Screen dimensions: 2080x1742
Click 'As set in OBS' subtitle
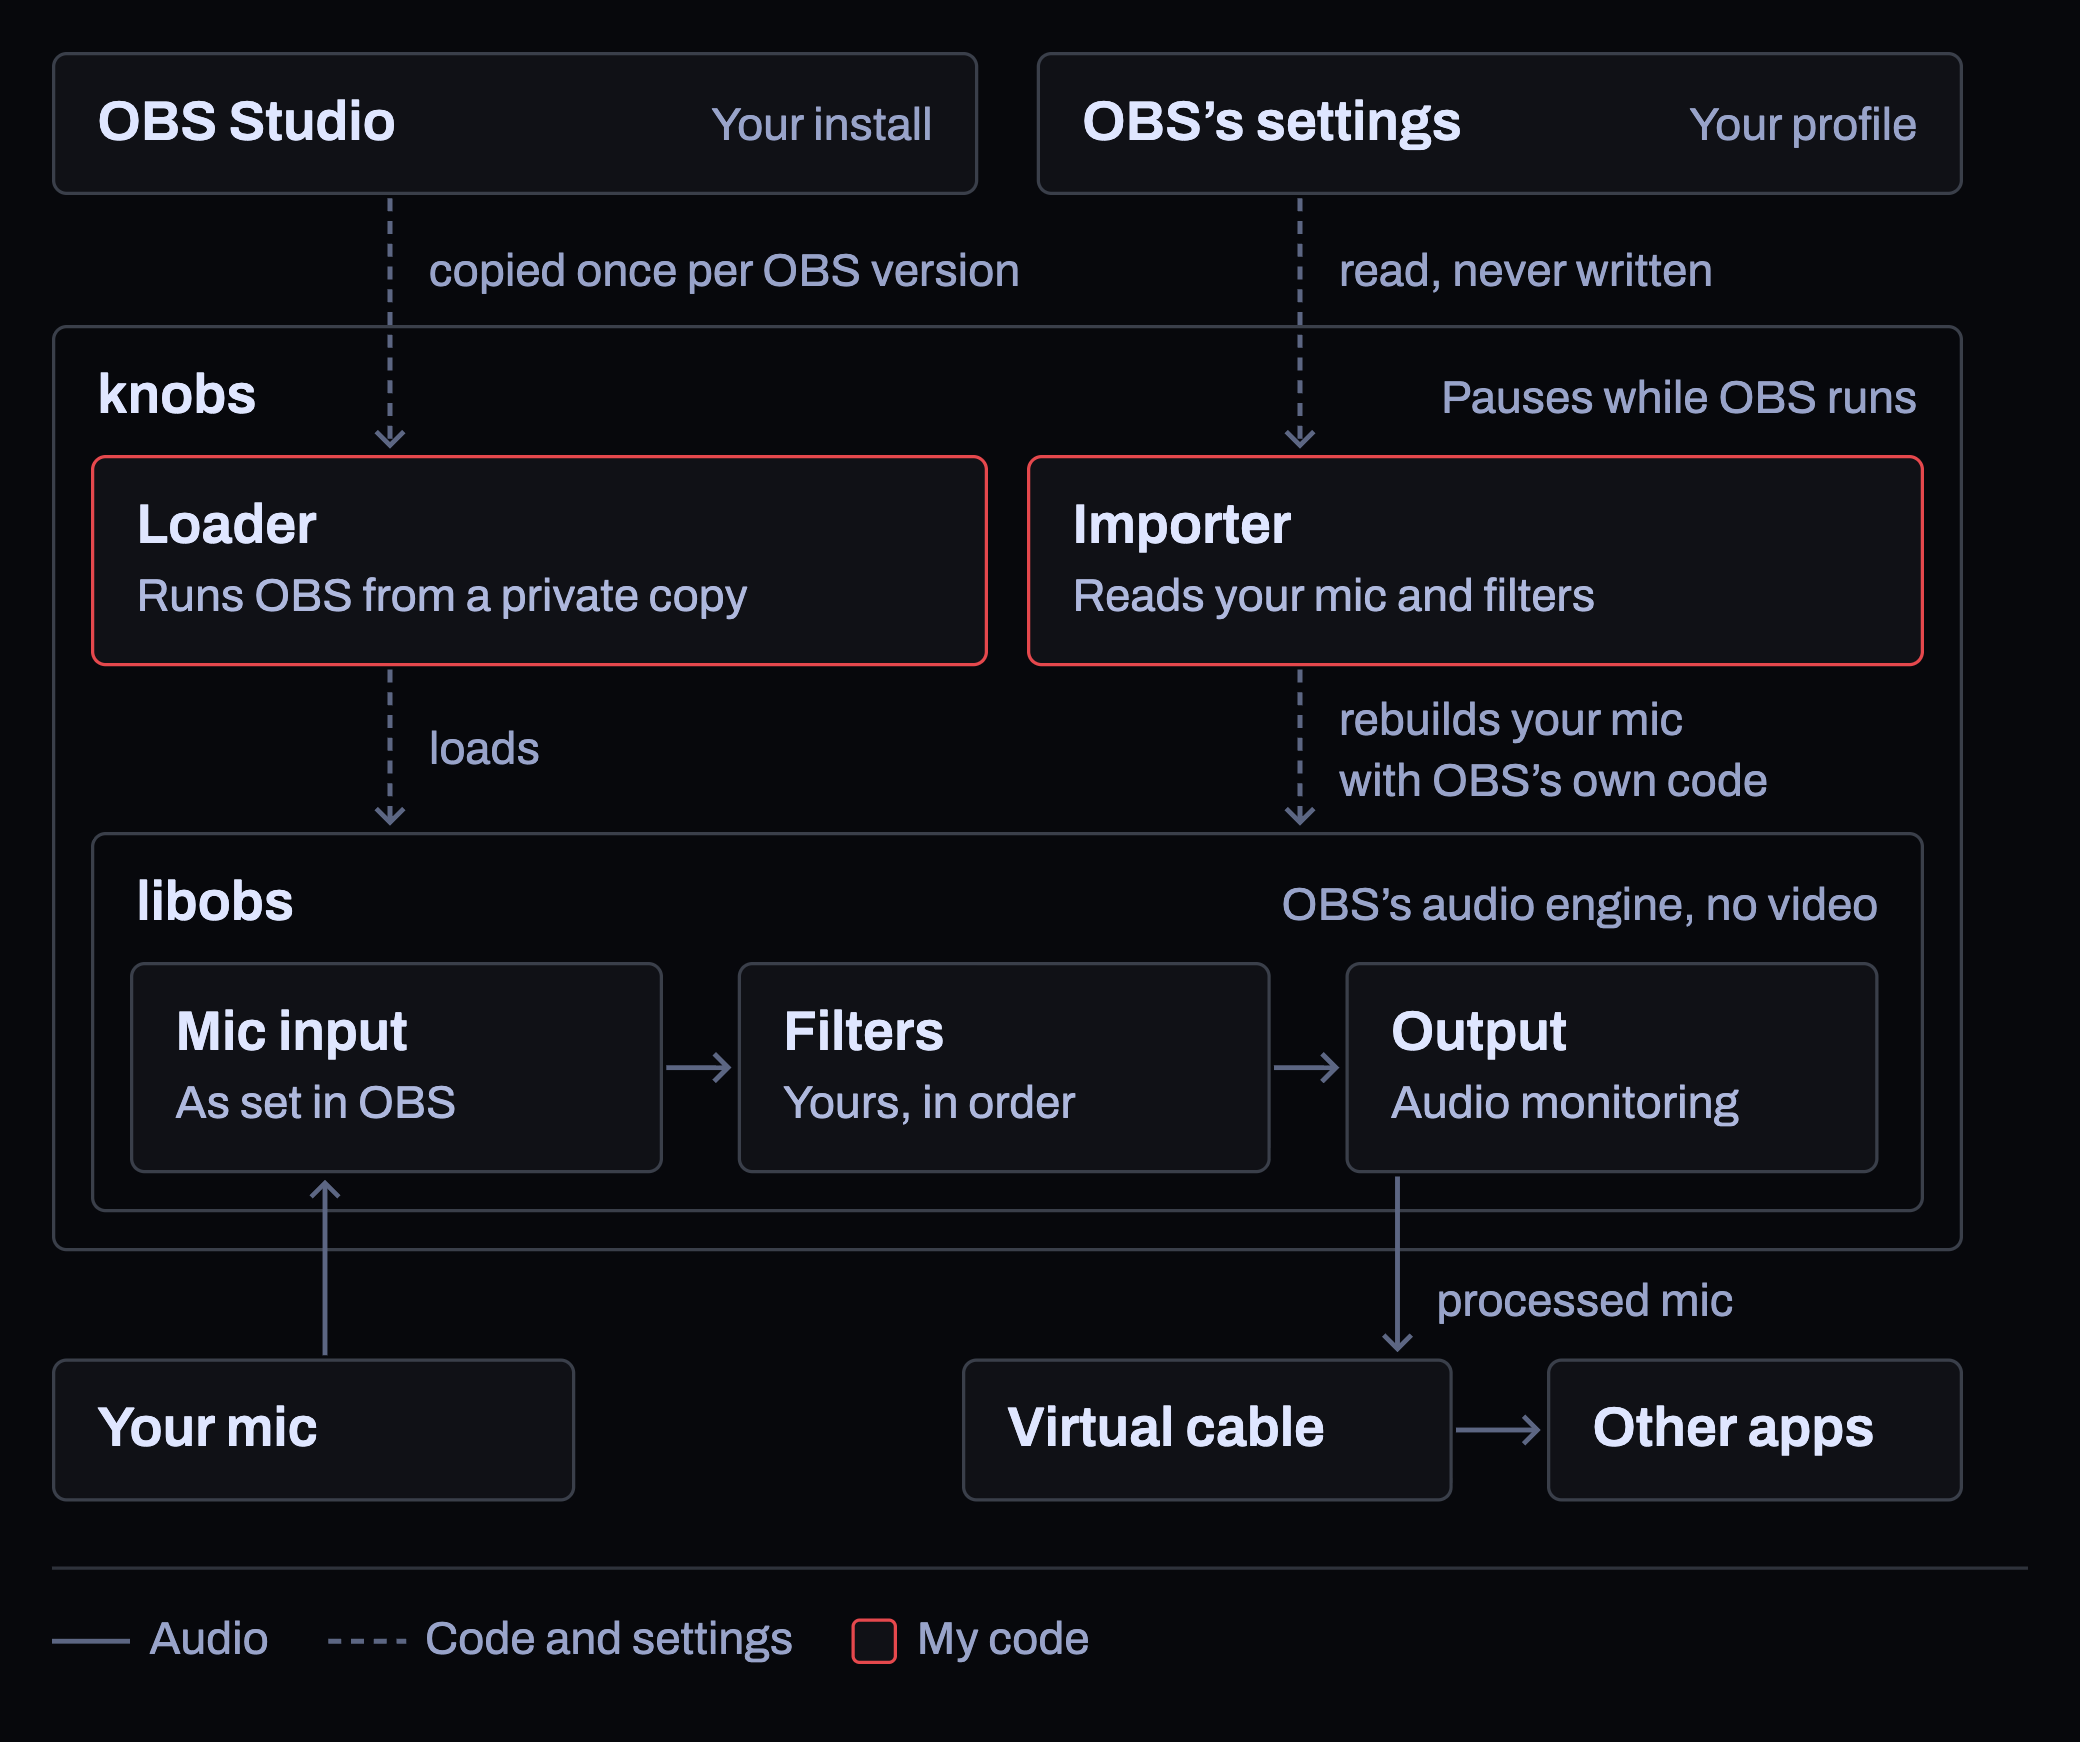pos(315,1103)
